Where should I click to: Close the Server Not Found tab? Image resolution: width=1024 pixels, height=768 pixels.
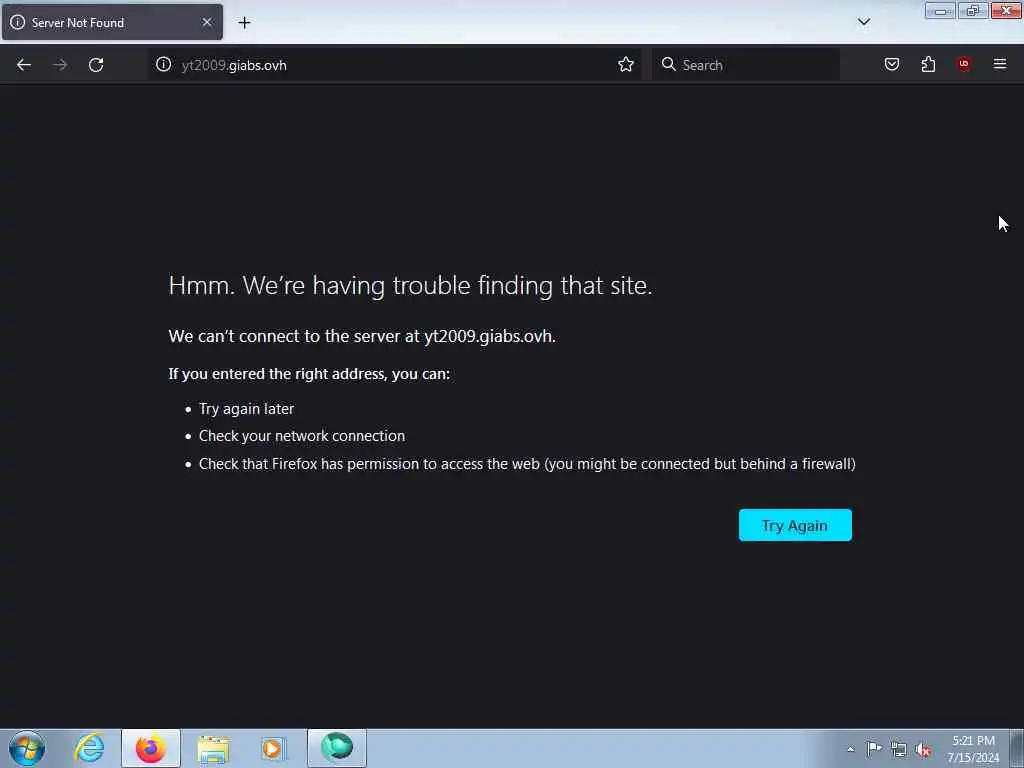pyautogui.click(x=207, y=22)
